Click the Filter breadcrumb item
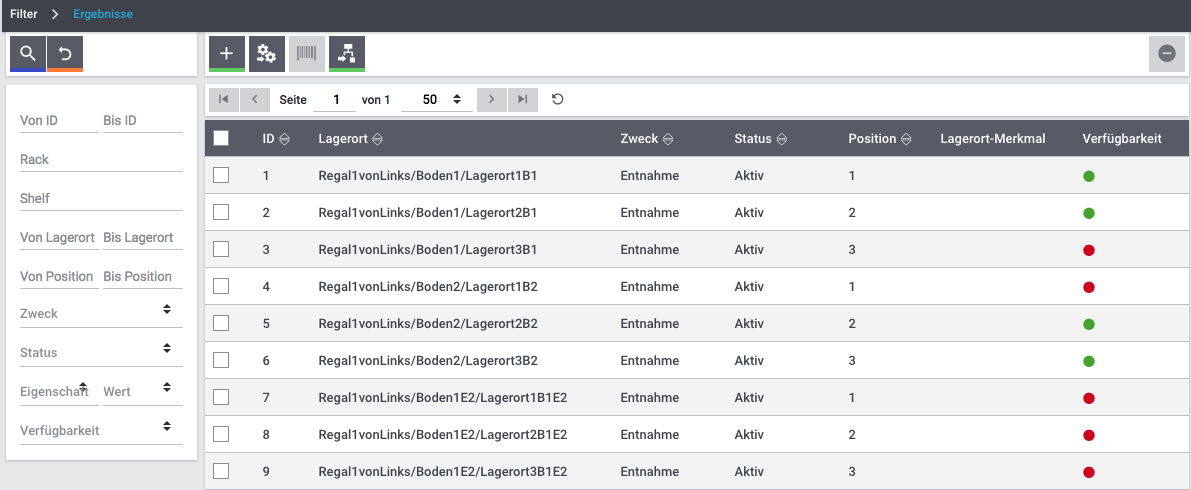The image size is (1191, 490). (x=24, y=14)
